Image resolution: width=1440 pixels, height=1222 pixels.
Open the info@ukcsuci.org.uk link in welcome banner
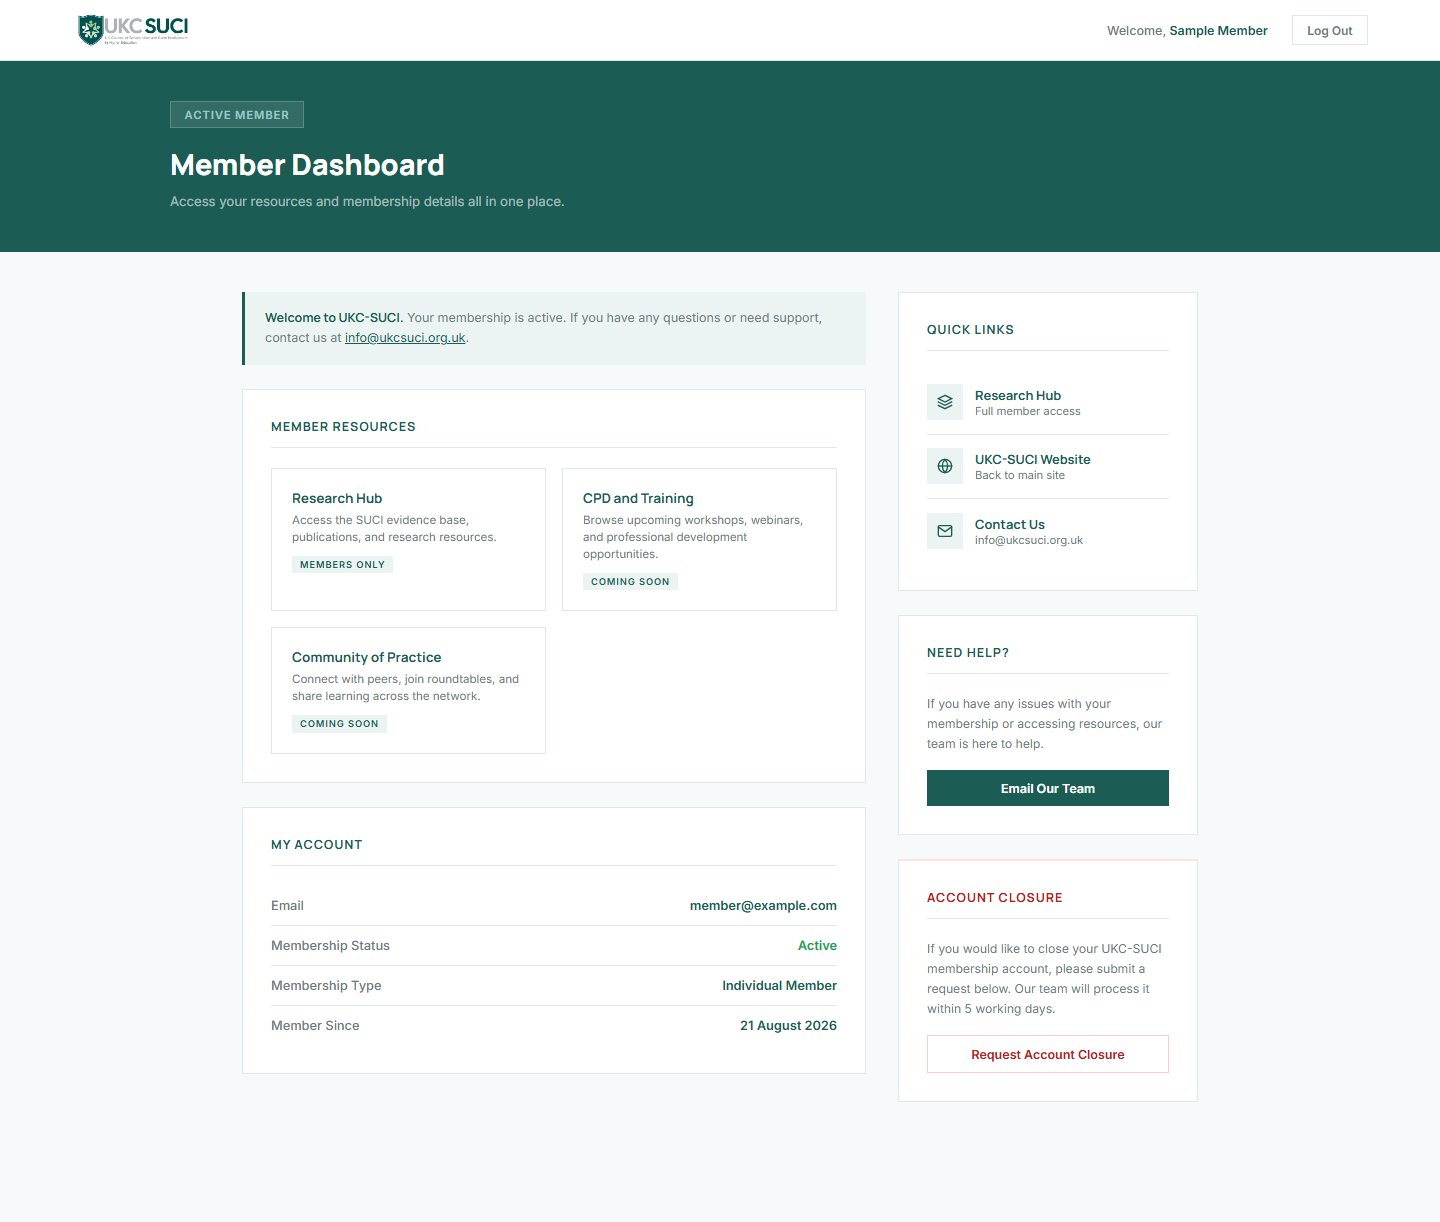click(x=405, y=337)
